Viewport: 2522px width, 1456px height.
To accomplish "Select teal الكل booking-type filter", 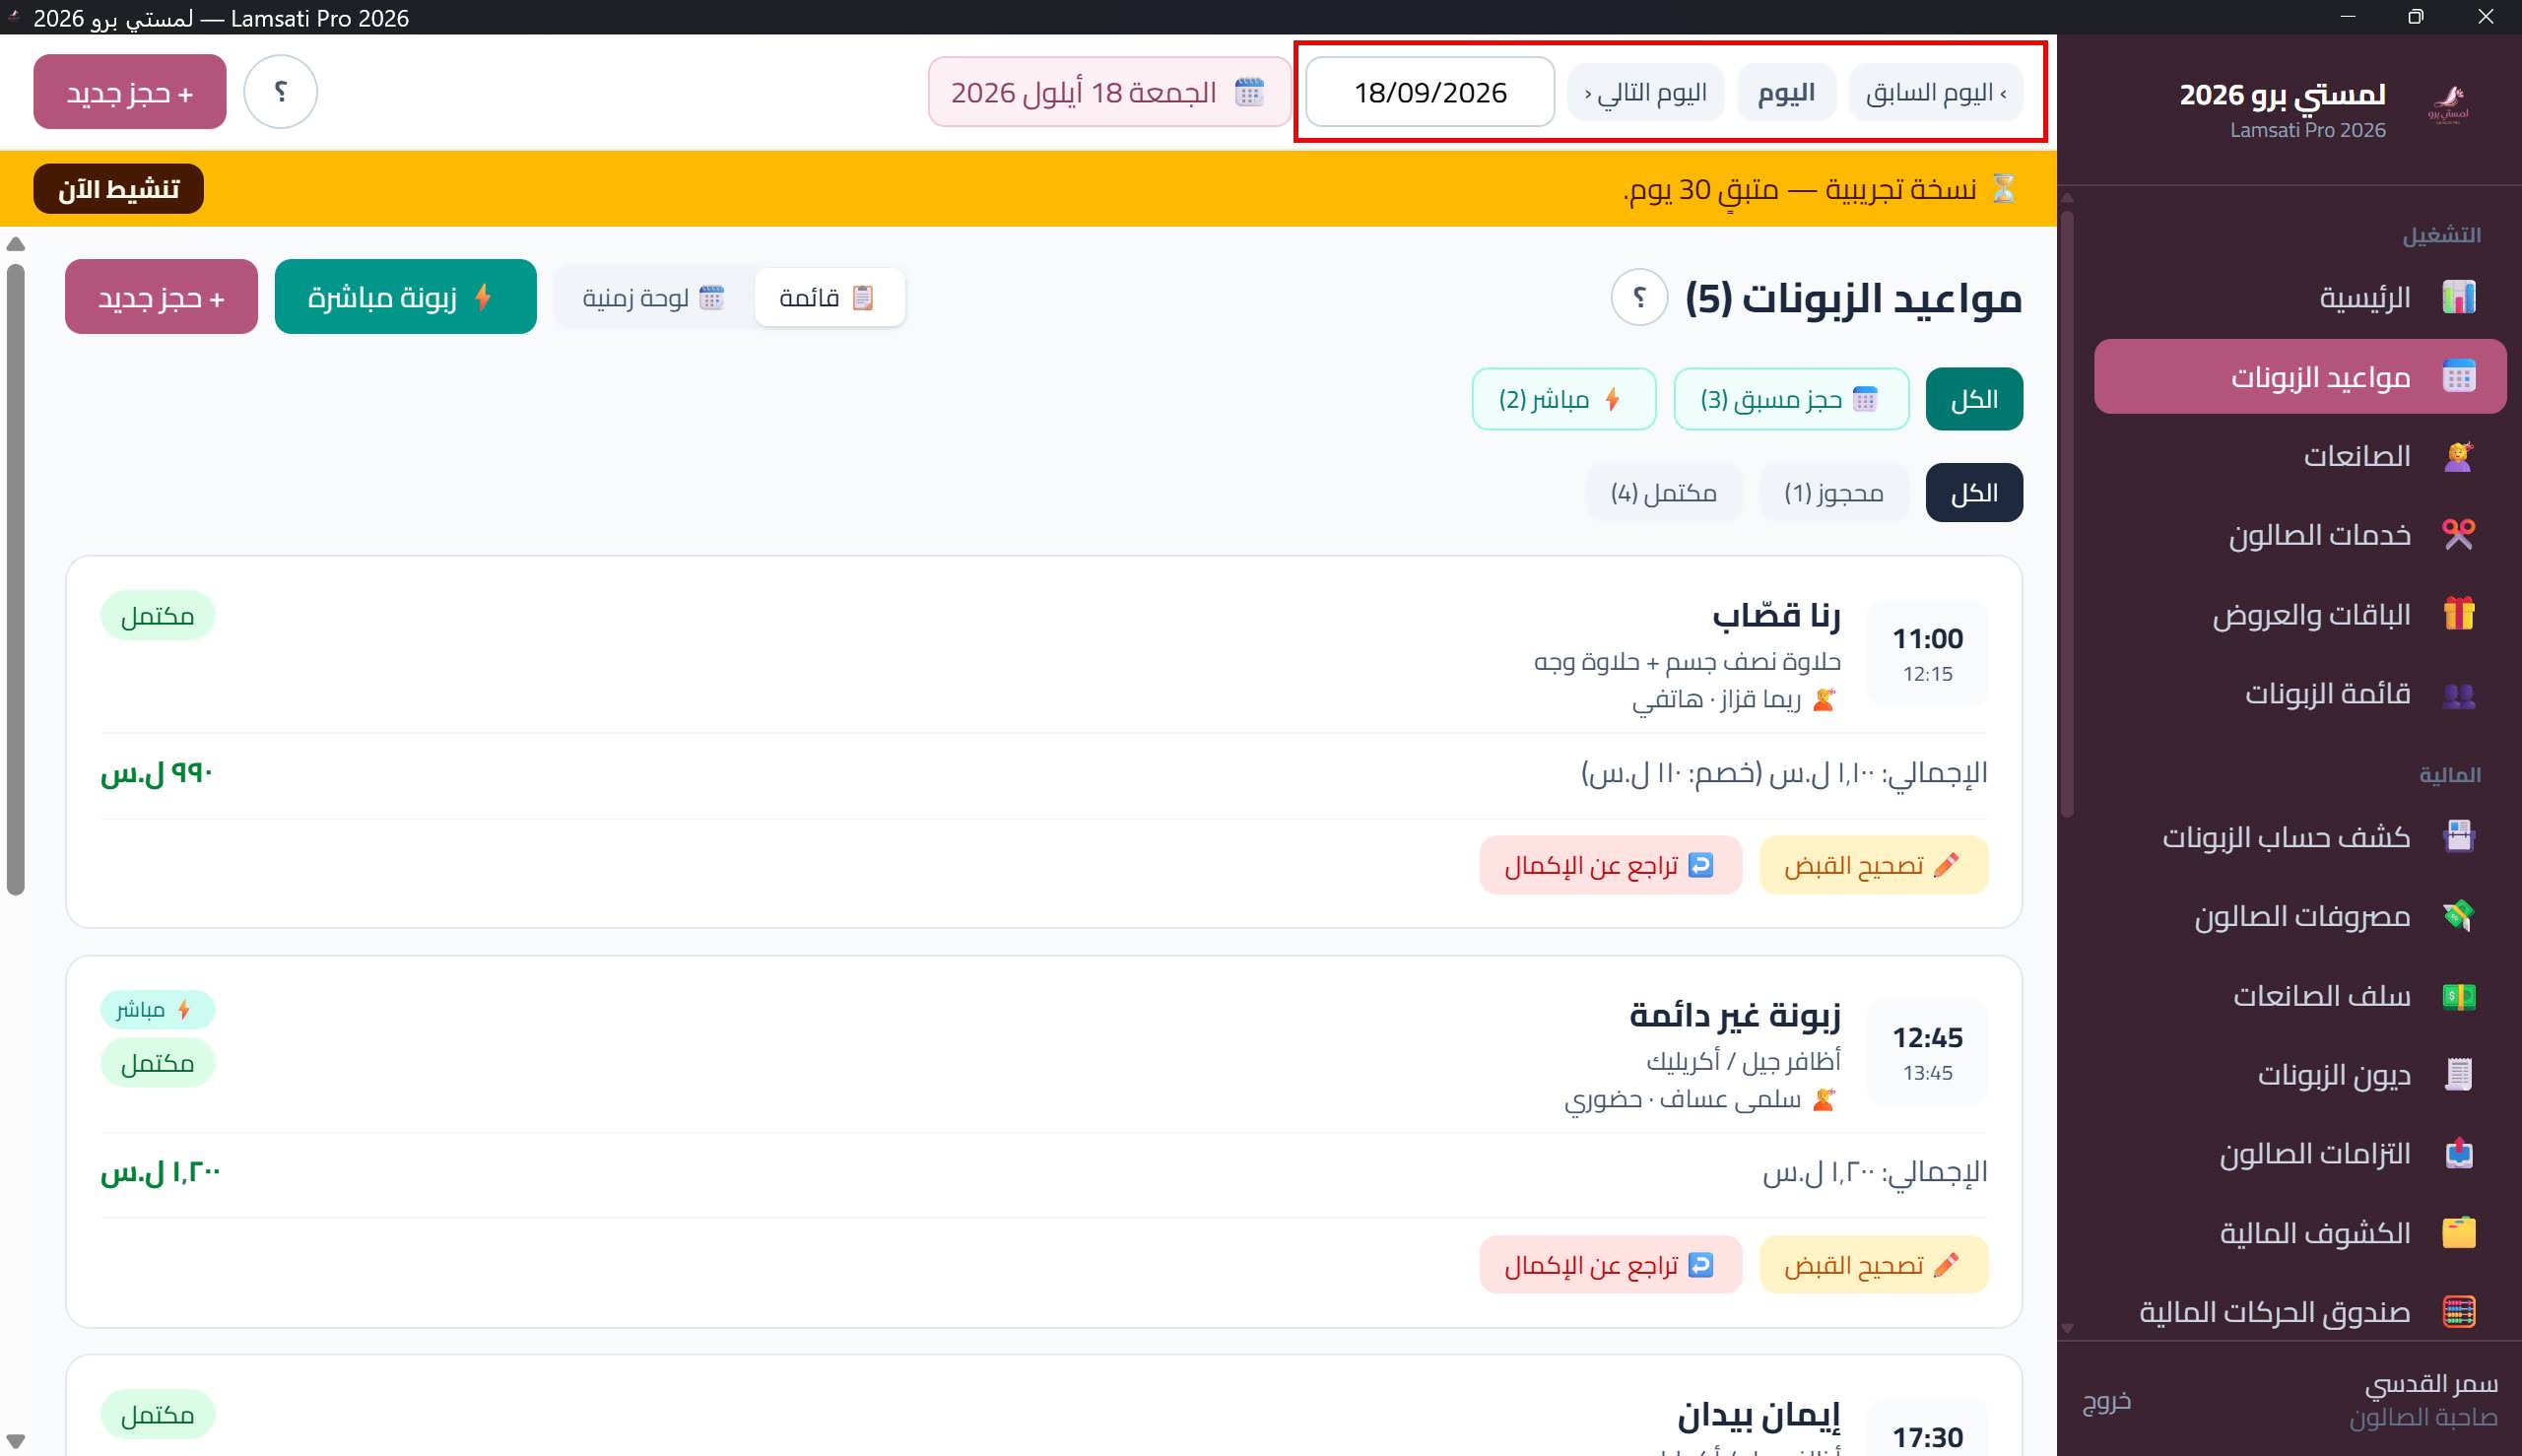I will click(1974, 399).
